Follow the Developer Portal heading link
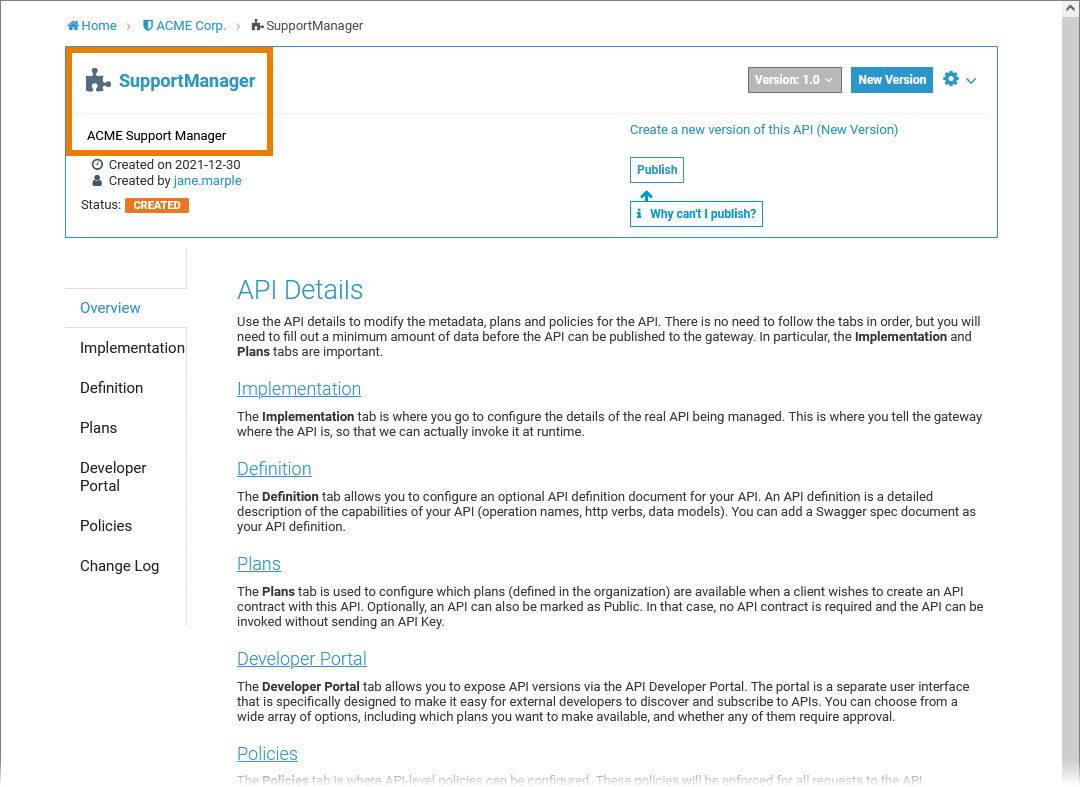The height and width of the screenshot is (787, 1080). 302,659
